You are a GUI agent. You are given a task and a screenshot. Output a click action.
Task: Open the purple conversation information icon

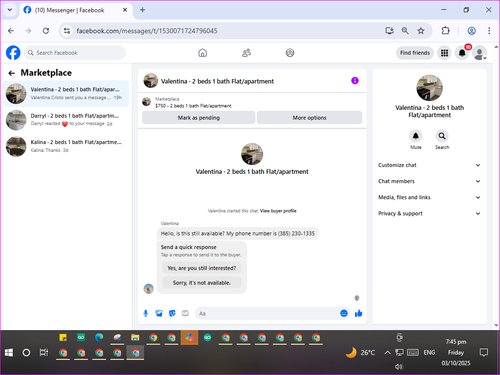(355, 81)
